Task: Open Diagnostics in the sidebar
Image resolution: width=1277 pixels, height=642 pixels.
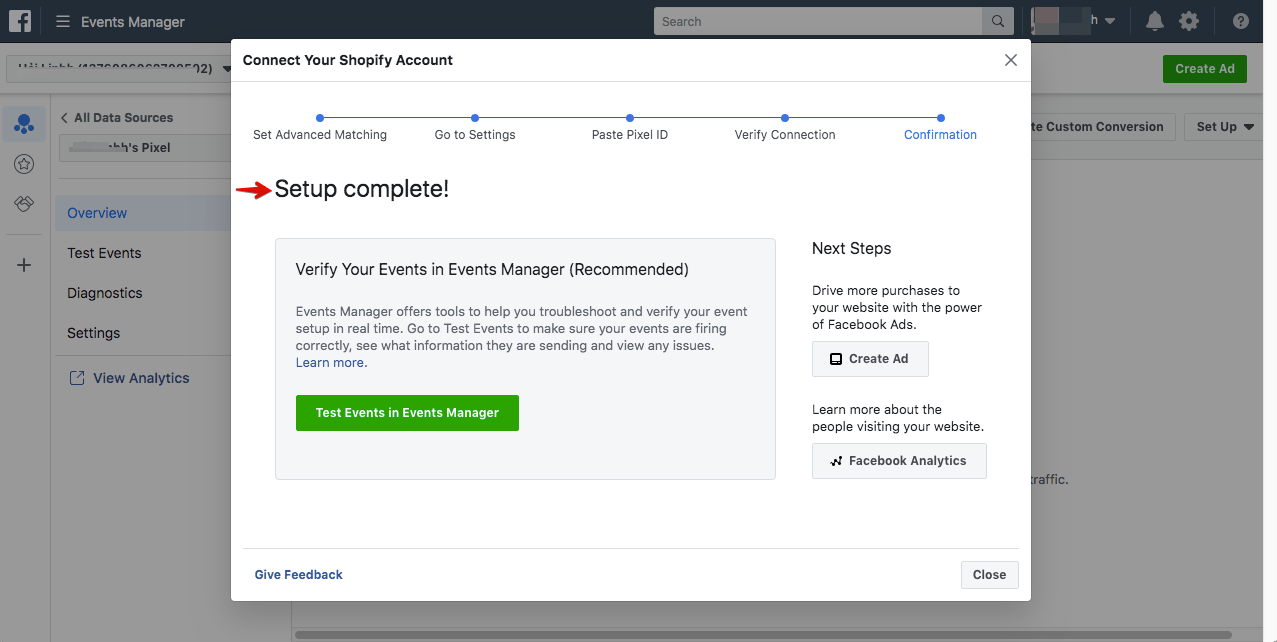Action: [105, 293]
